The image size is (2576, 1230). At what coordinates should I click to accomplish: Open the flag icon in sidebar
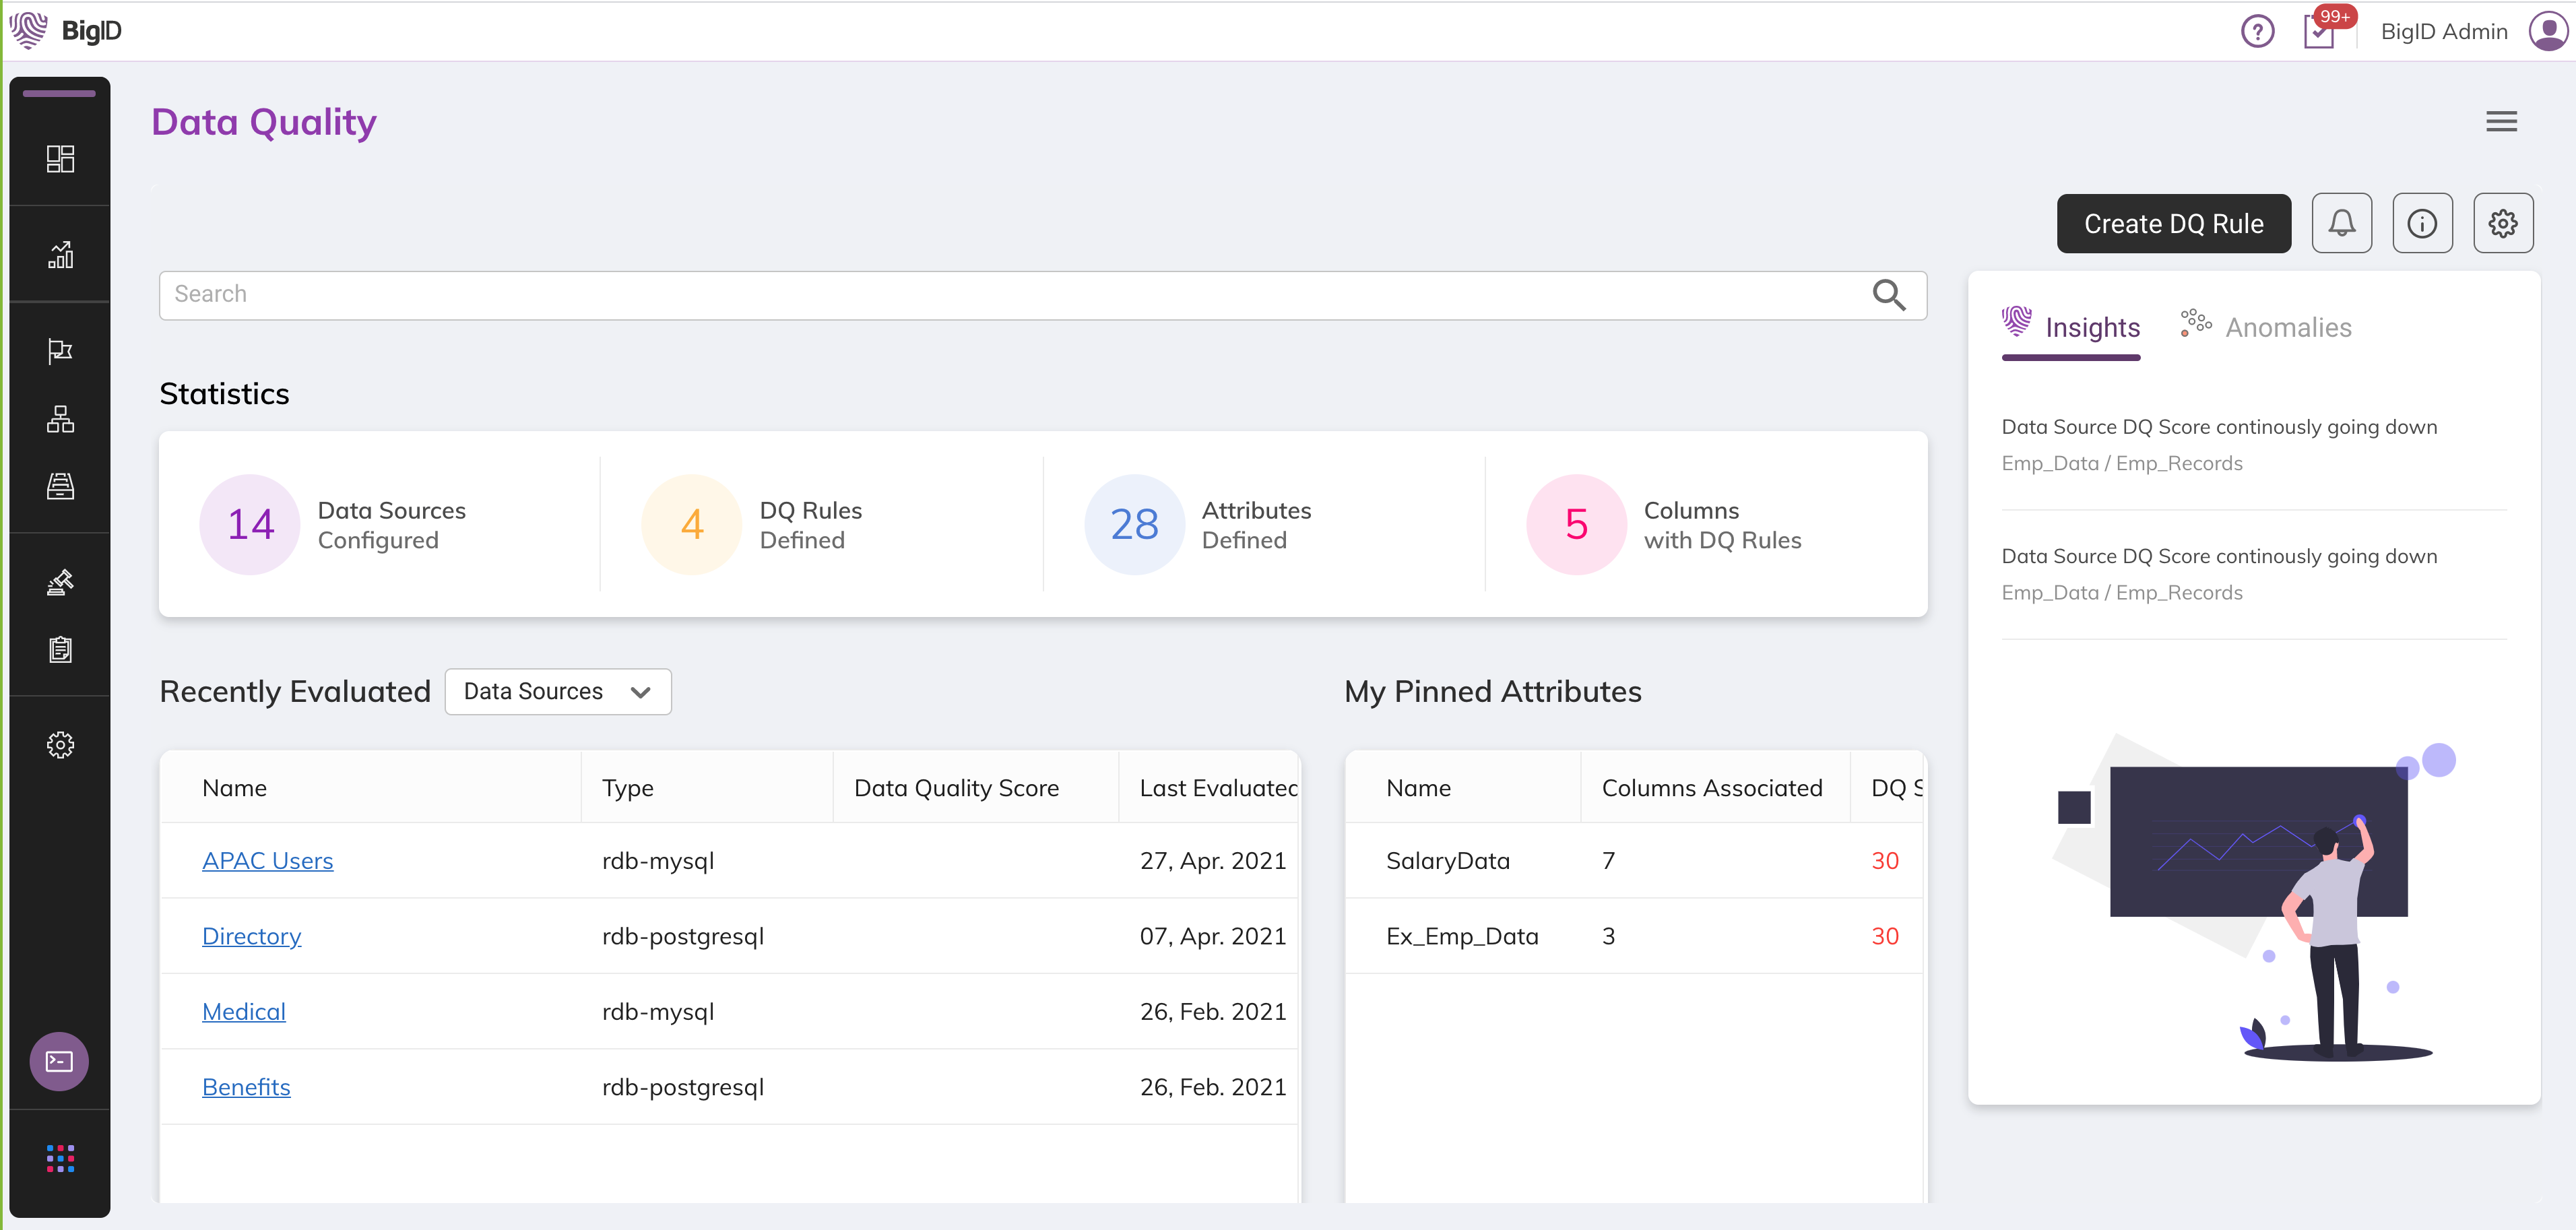pyautogui.click(x=60, y=351)
